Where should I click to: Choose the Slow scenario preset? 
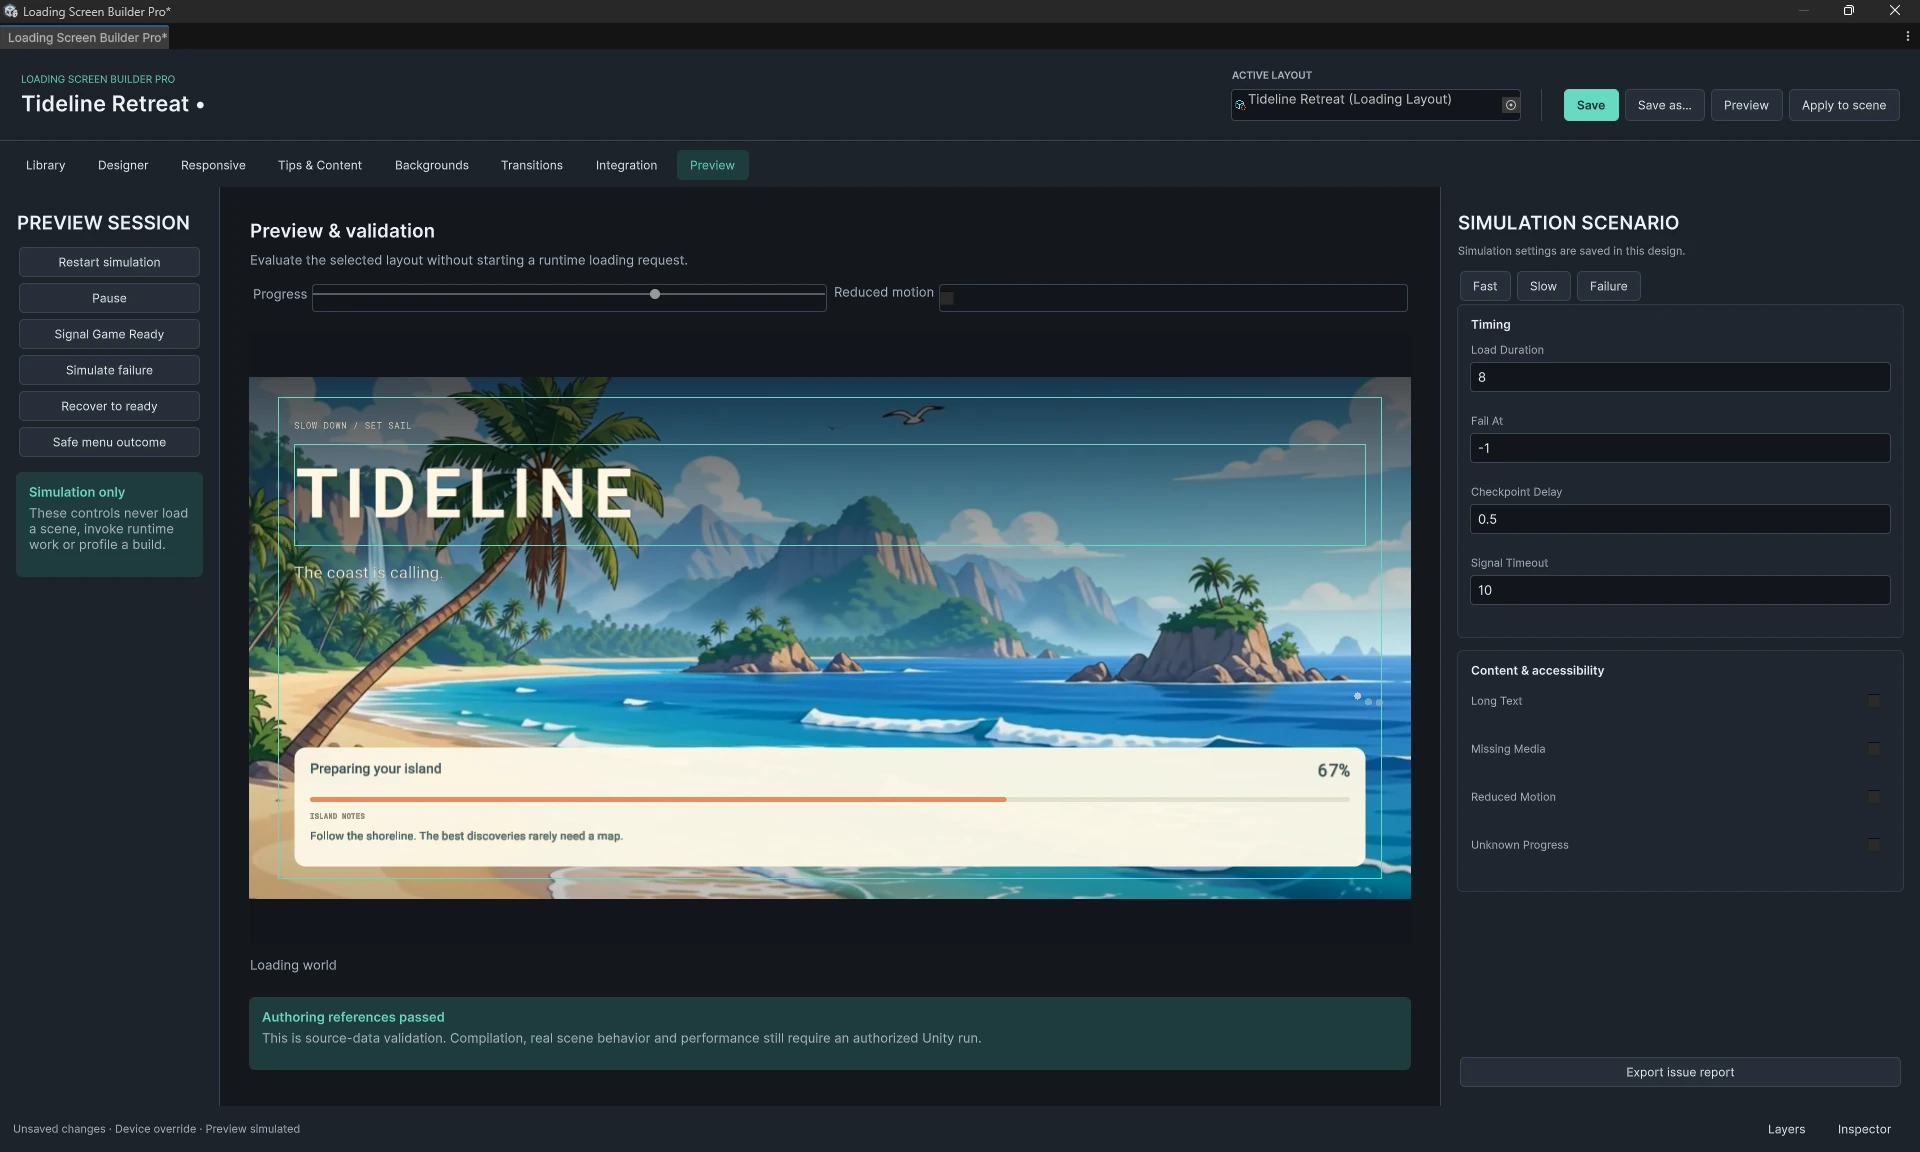1543,286
